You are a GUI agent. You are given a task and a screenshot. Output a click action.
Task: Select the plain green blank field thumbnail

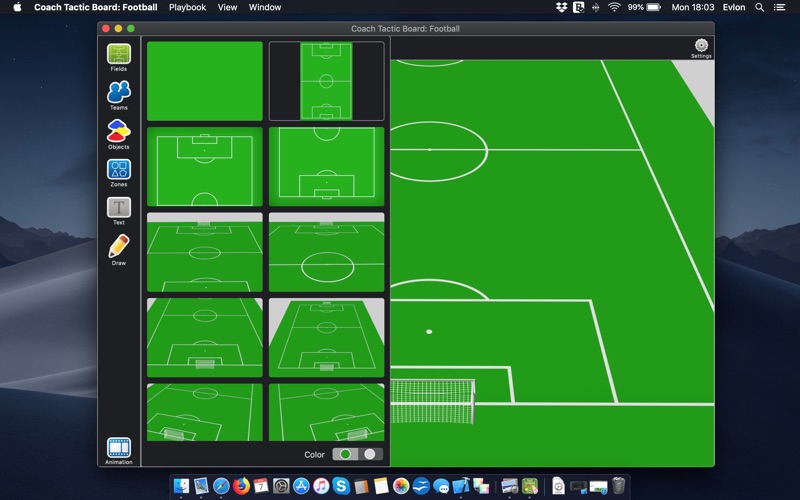point(205,81)
